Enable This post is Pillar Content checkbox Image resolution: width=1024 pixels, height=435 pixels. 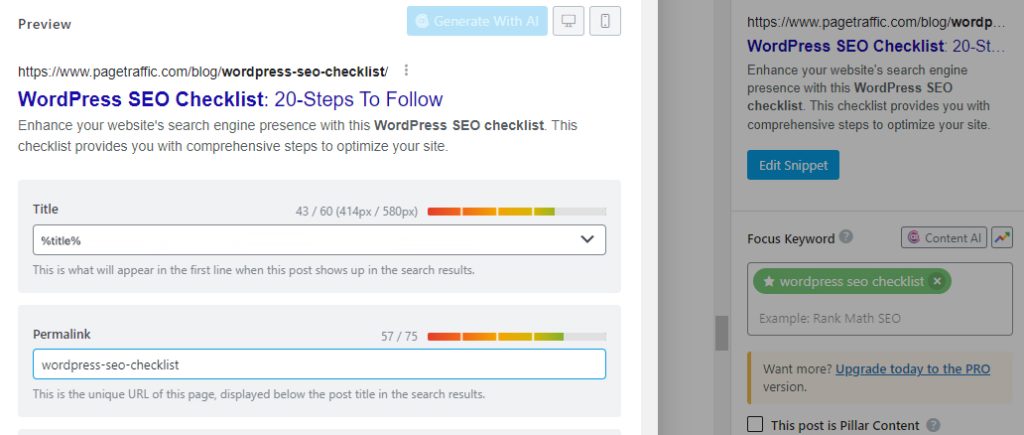coord(755,424)
